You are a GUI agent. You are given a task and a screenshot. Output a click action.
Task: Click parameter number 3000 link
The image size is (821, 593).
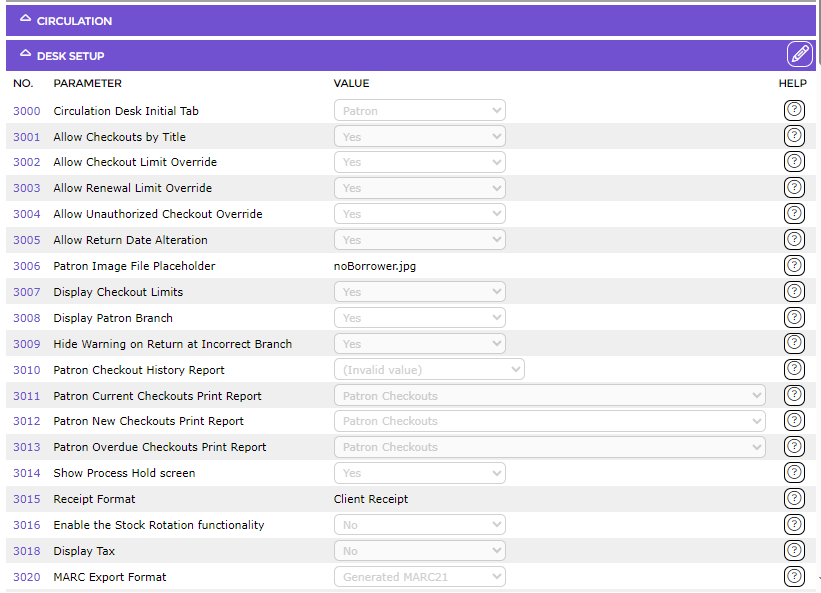click(27, 111)
